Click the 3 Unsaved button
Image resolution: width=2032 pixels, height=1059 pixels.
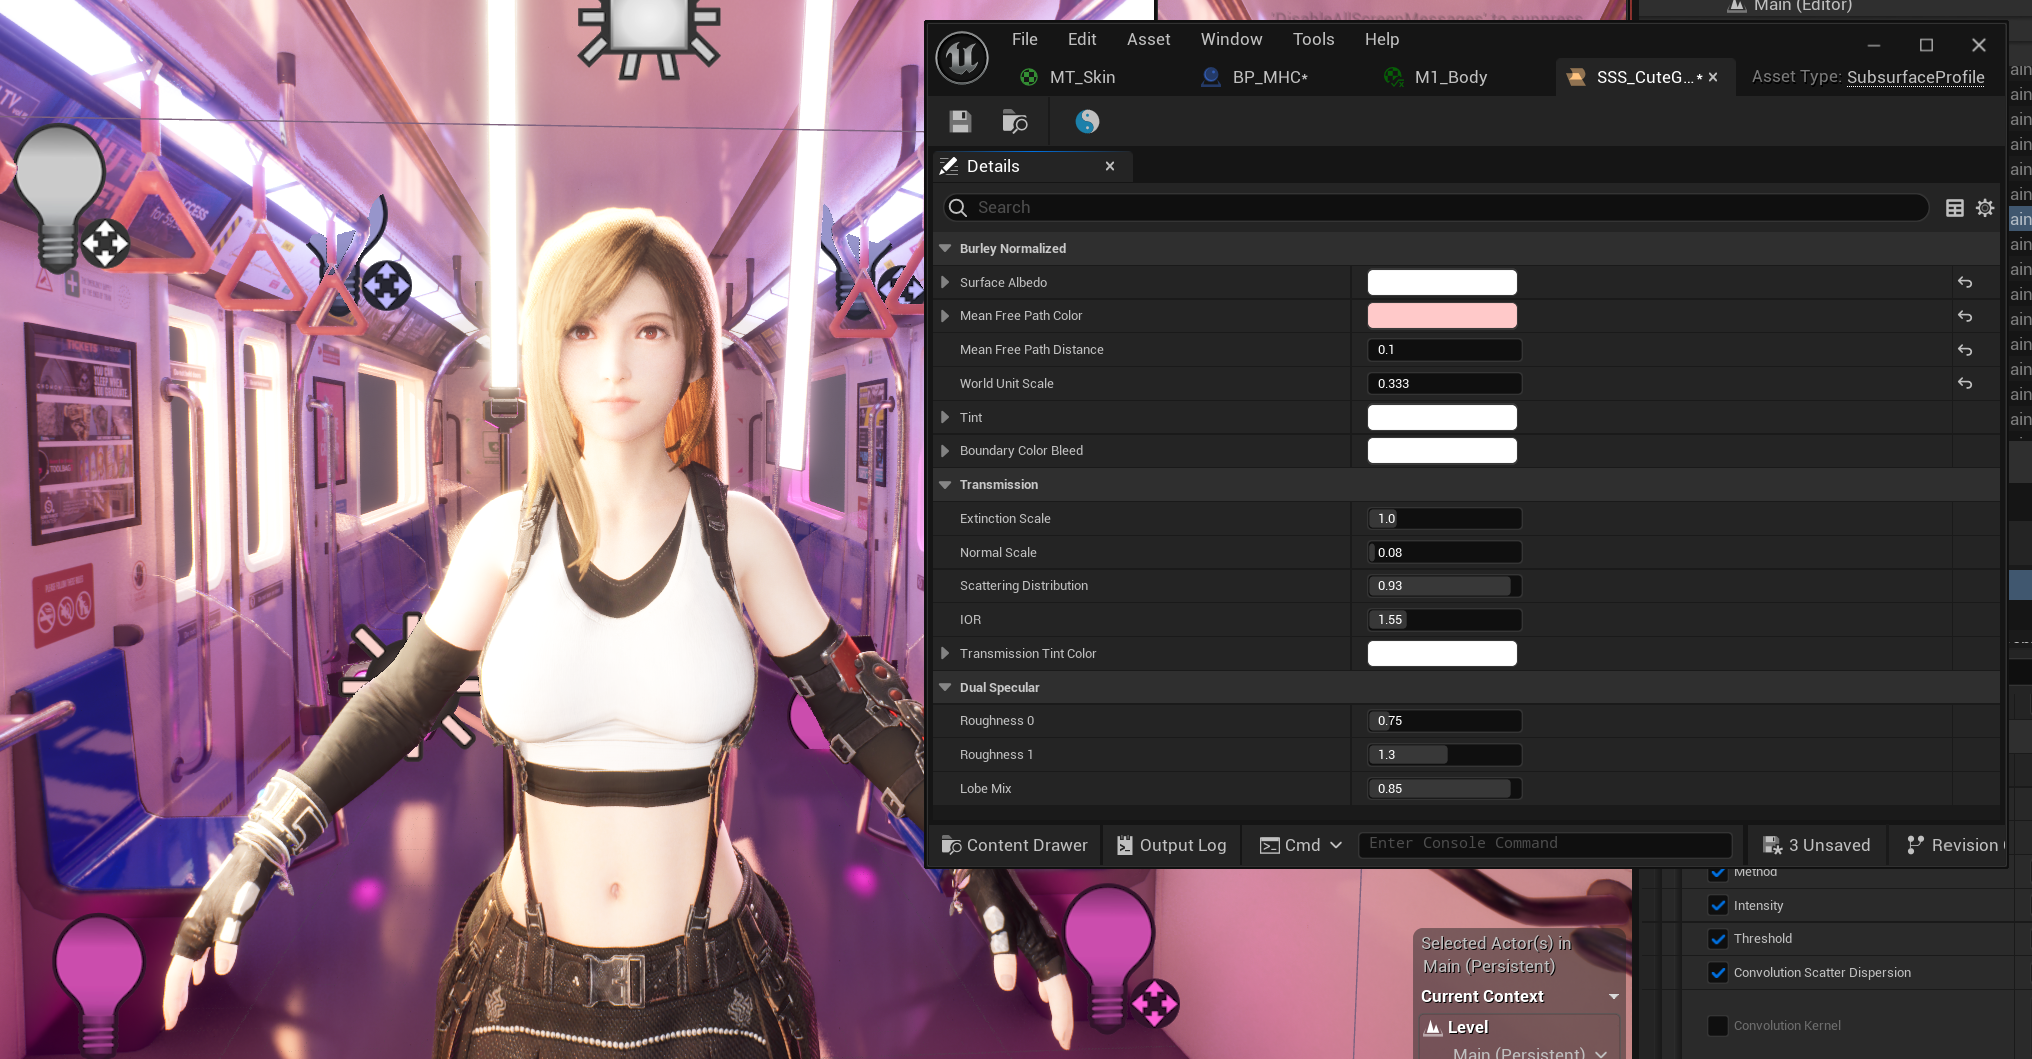(1817, 846)
